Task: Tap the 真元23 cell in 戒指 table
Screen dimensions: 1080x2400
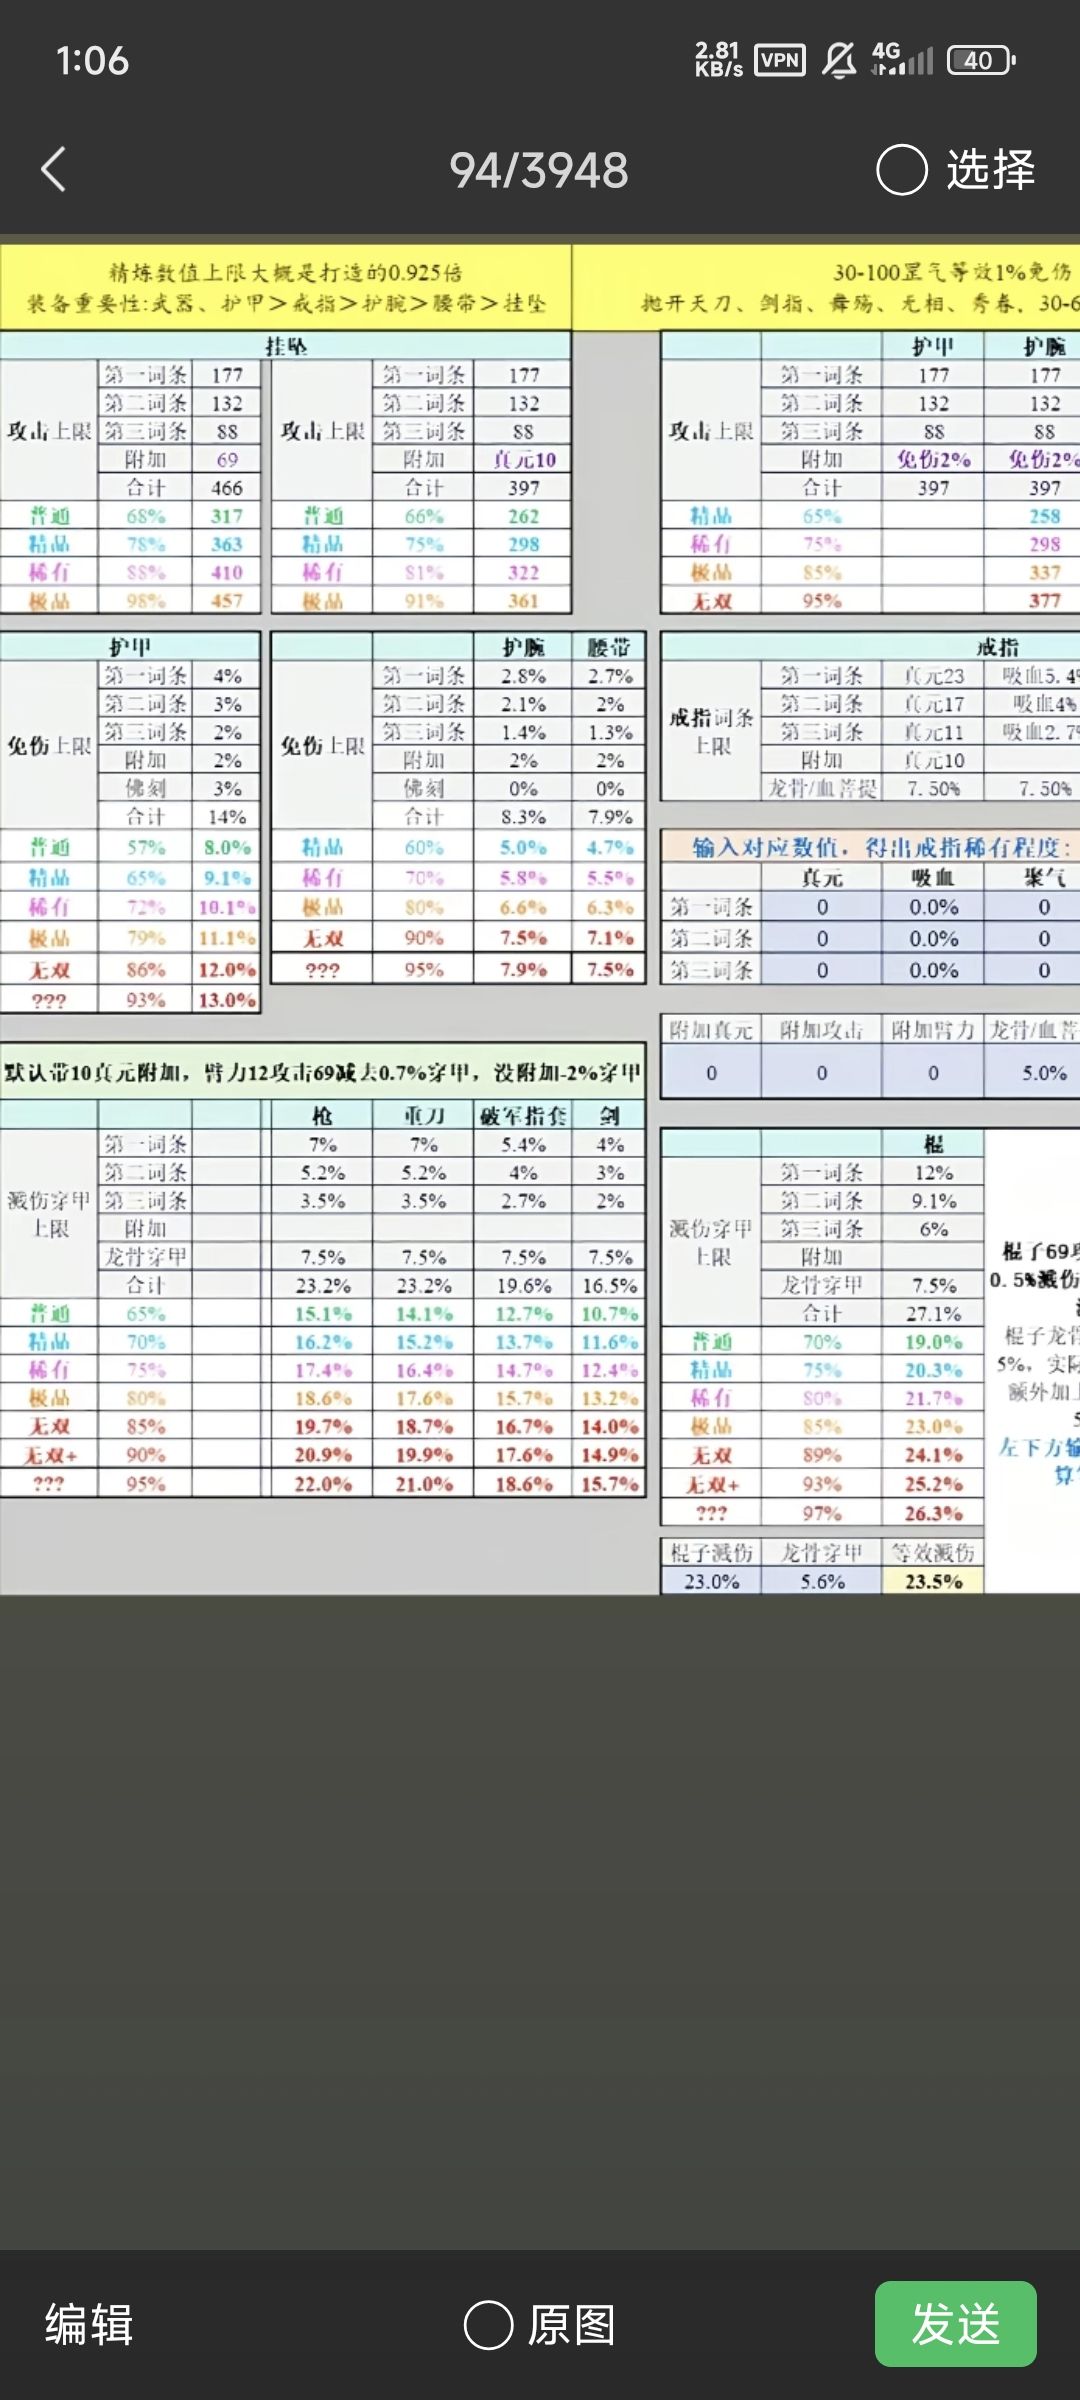Action: (x=933, y=675)
